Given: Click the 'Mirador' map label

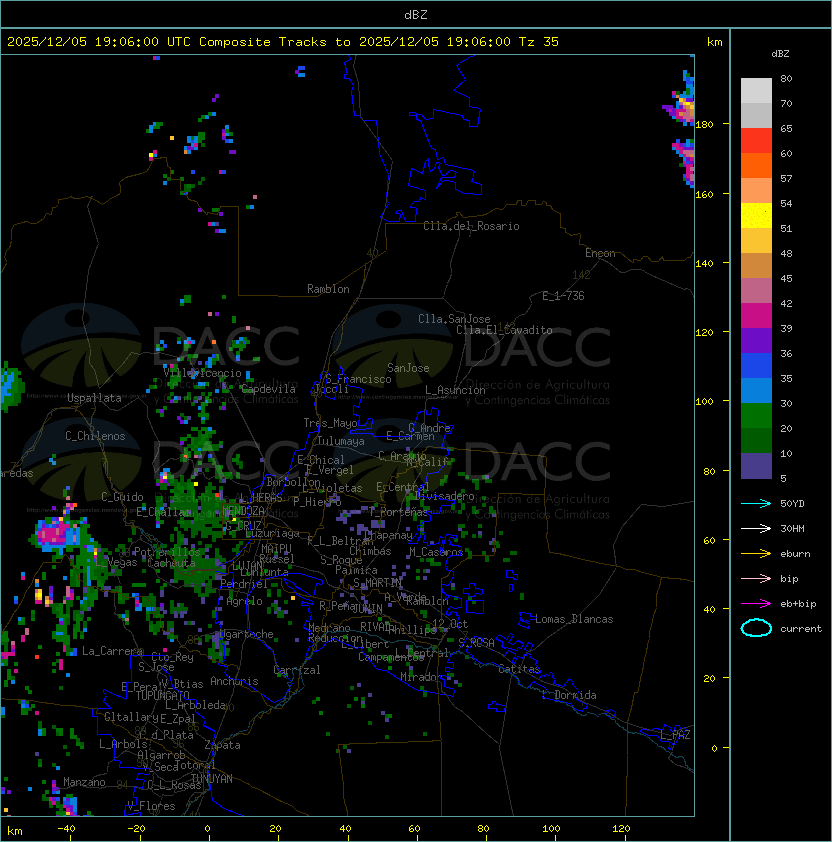Looking at the screenshot, I should (x=422, y=677).
